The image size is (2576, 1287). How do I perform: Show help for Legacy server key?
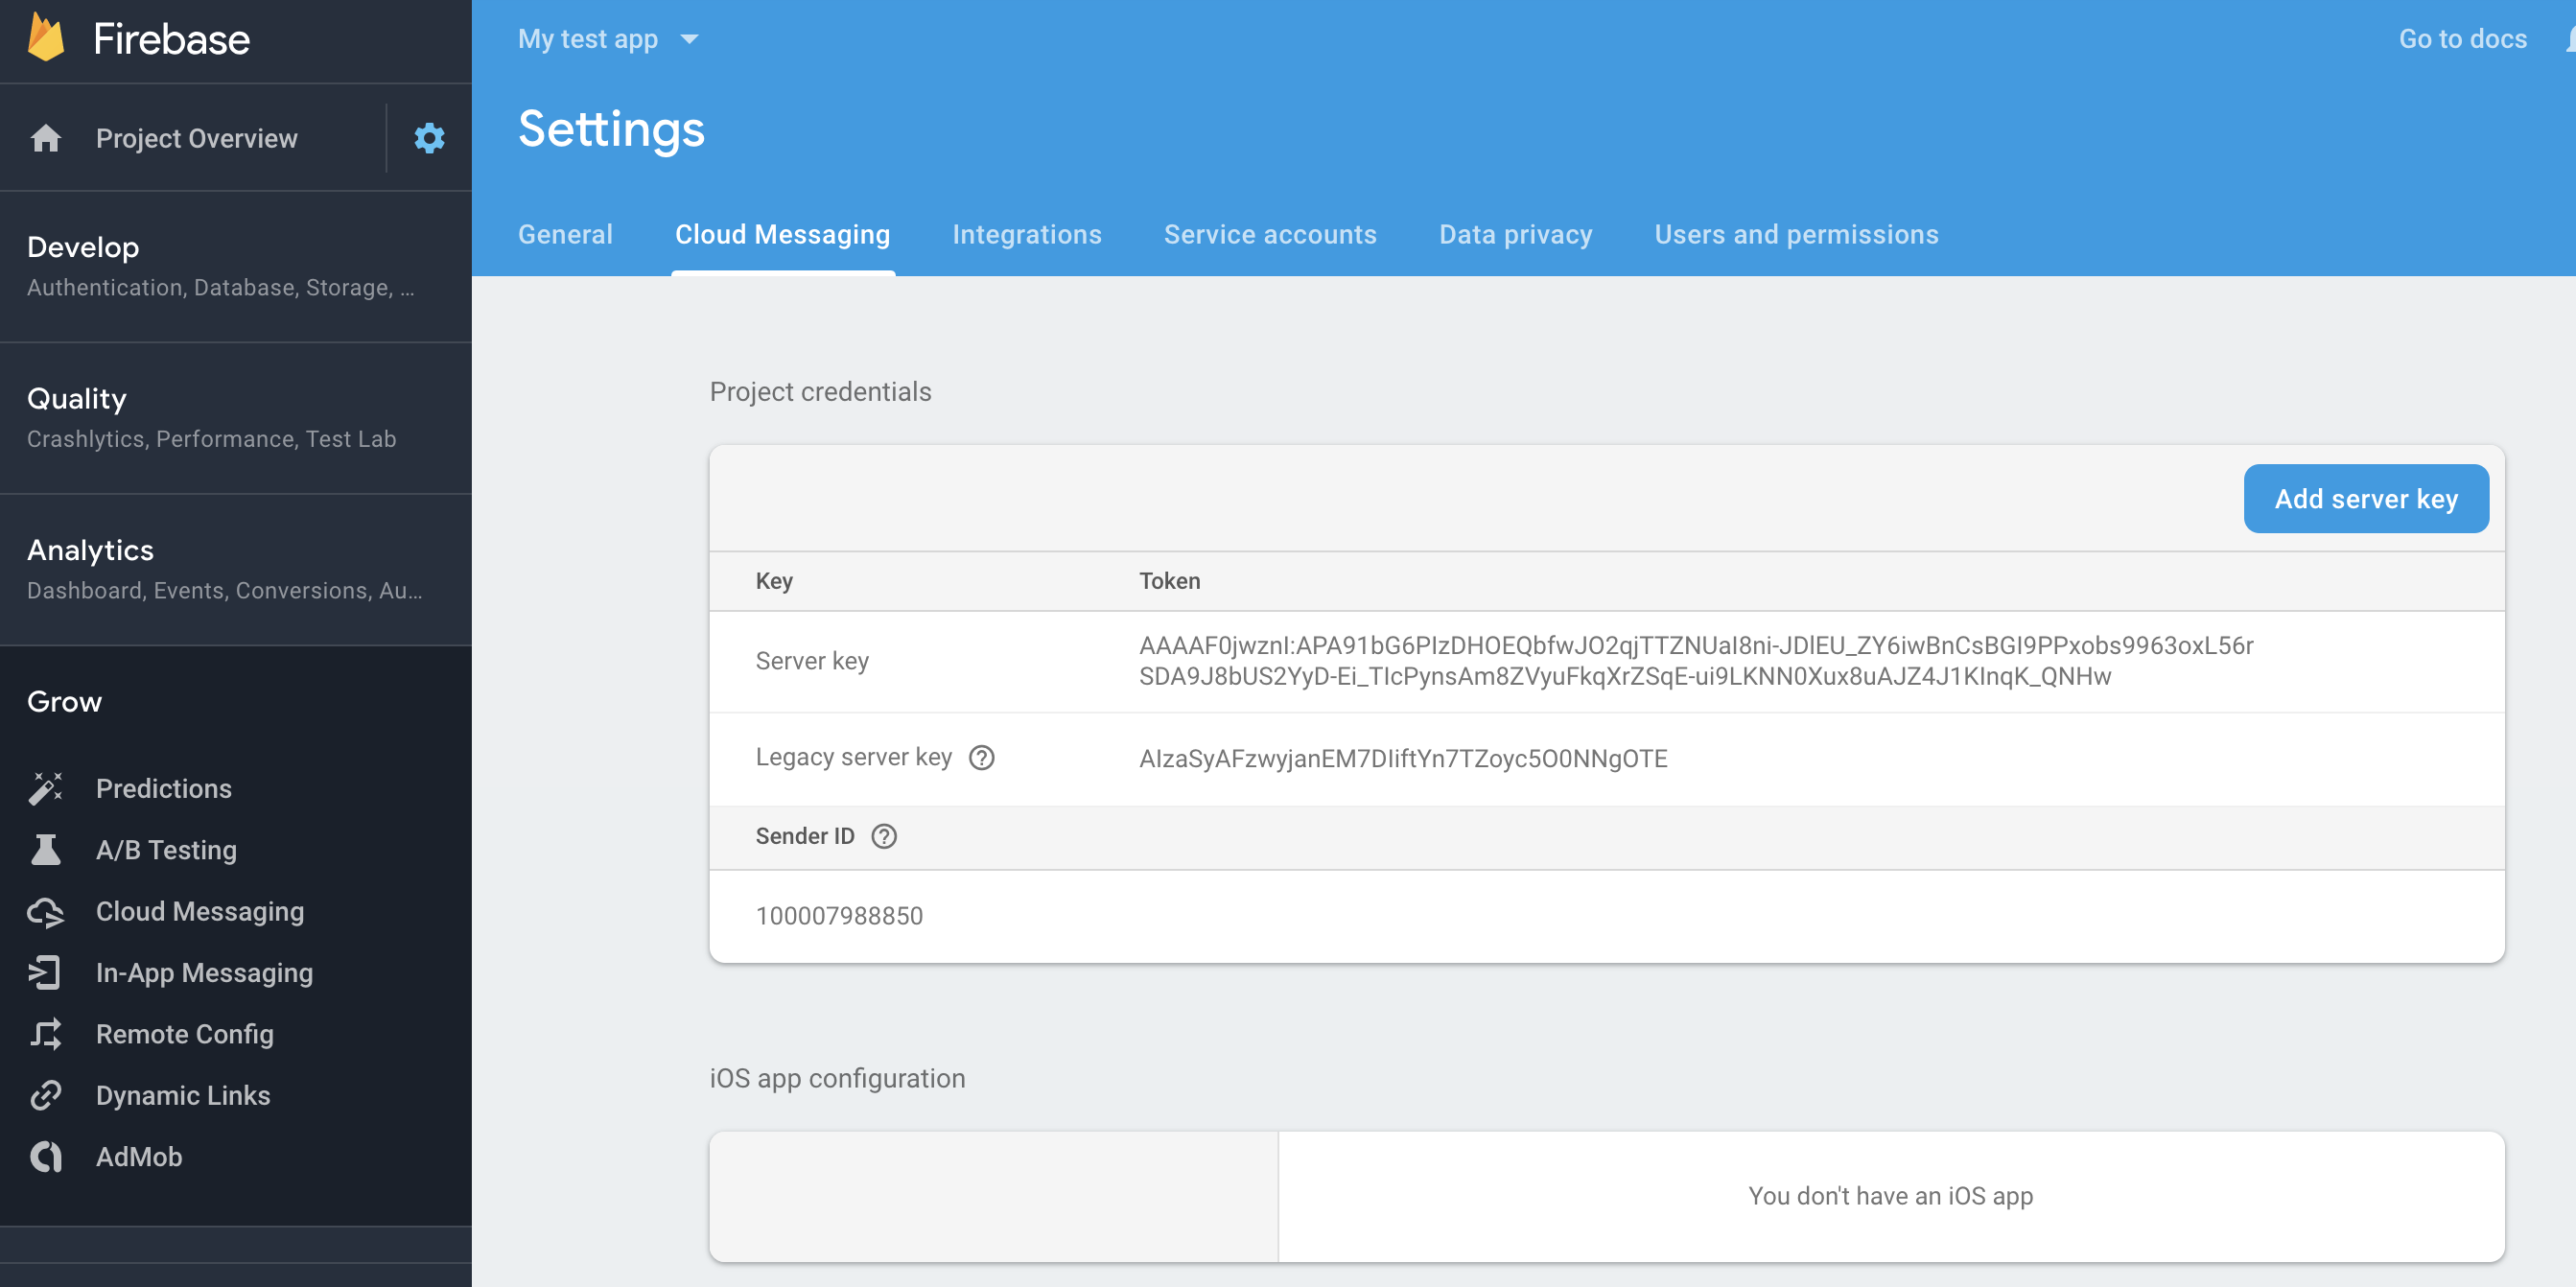point(982,758)
